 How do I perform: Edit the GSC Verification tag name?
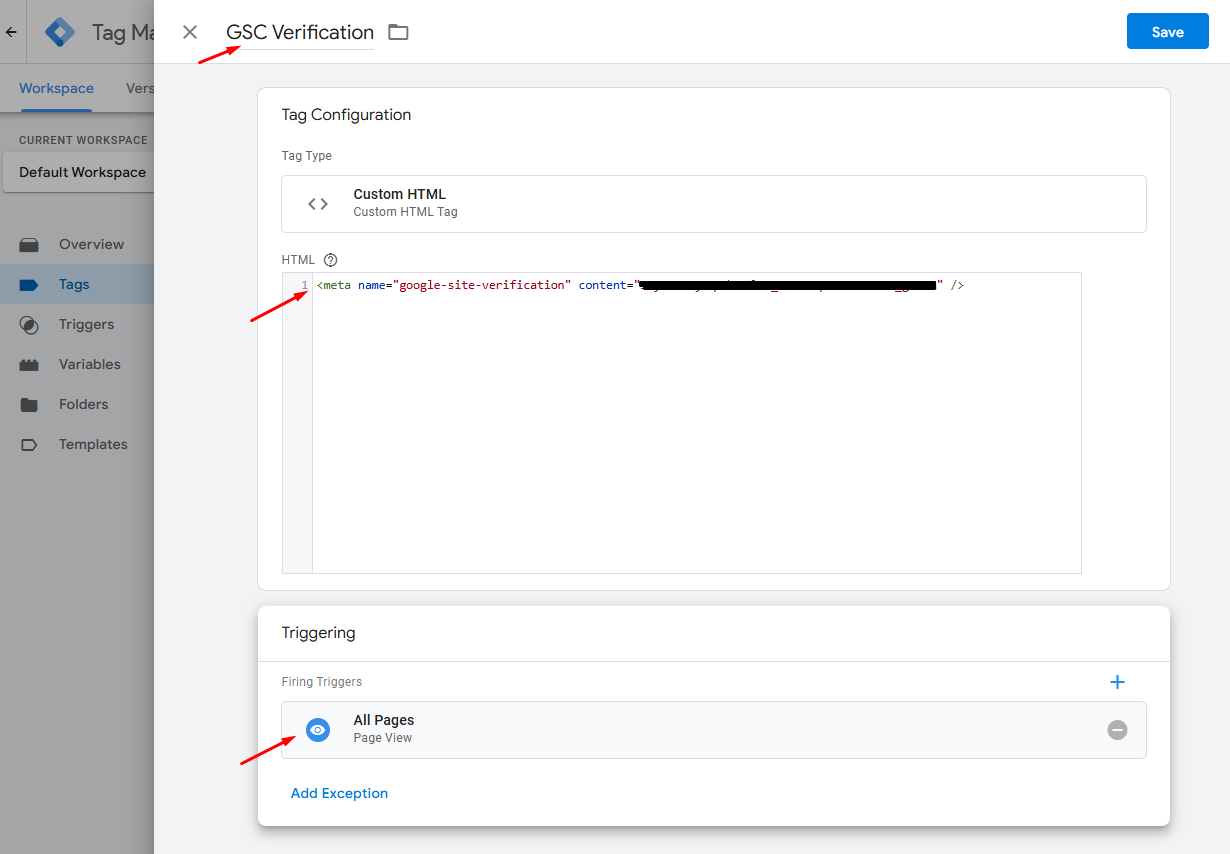[300, 32]
